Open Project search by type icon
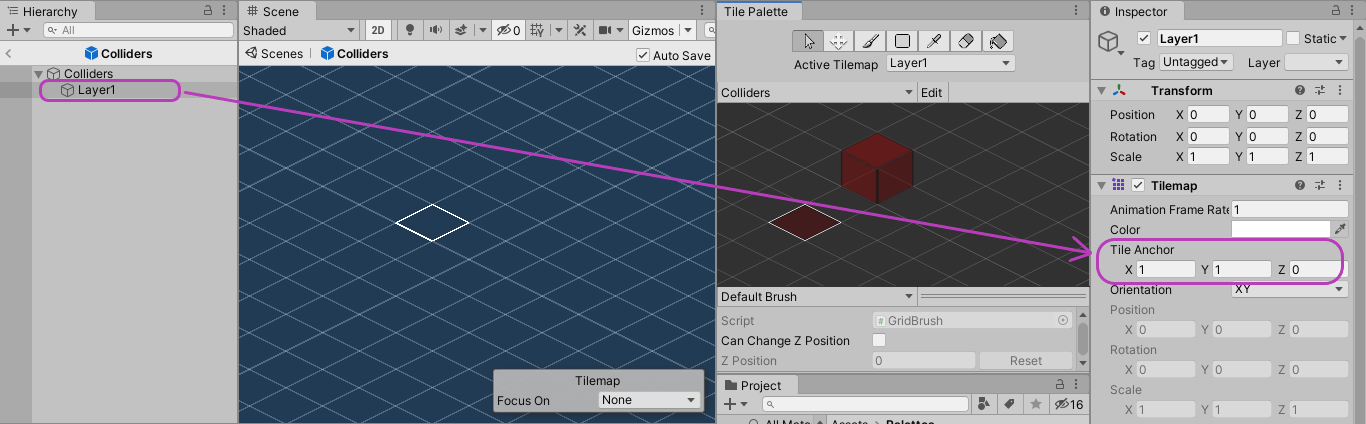1366x424 pixels. point(984,404)
